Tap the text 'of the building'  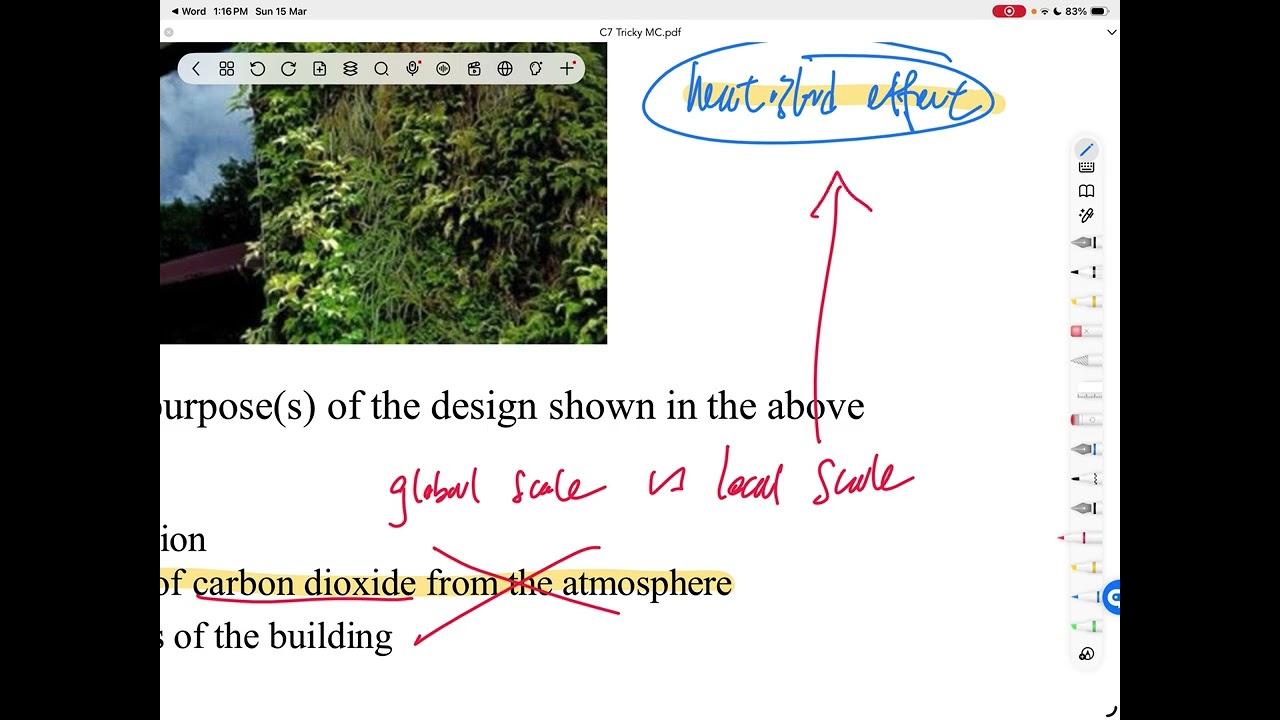pos(283,636)
